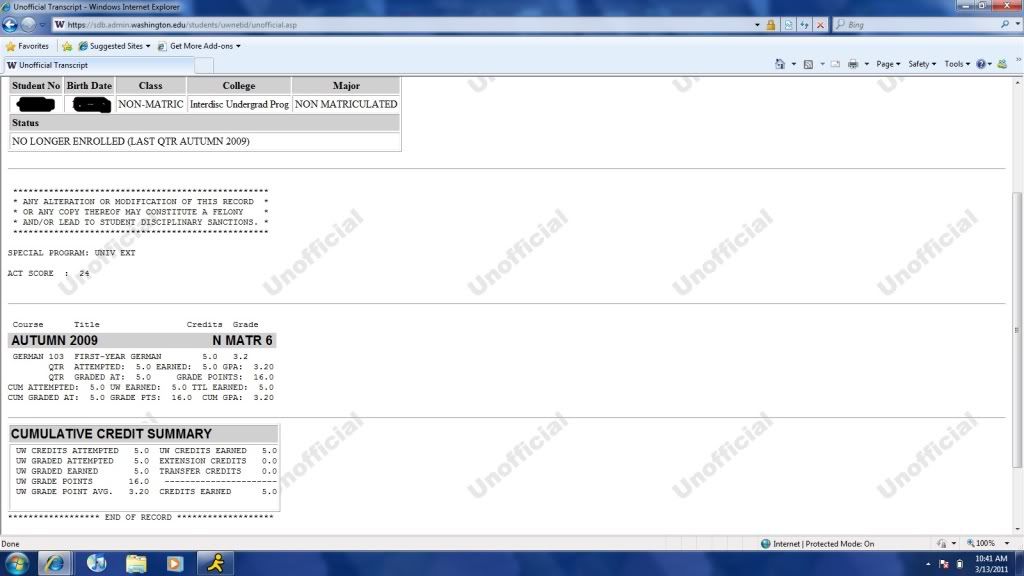Viewport: 1024px width, 576px height.
Task: Click the security lock icon in address bar
Action: [x=771, y=25]
